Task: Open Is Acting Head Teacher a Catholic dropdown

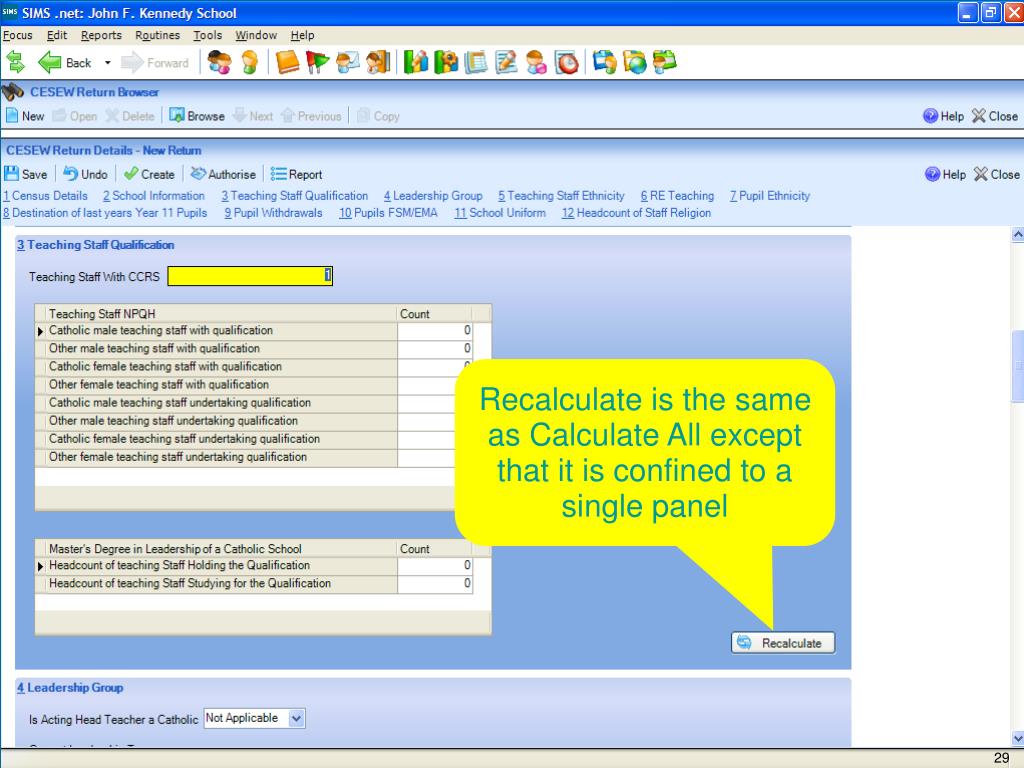Action: coord(296,718)
